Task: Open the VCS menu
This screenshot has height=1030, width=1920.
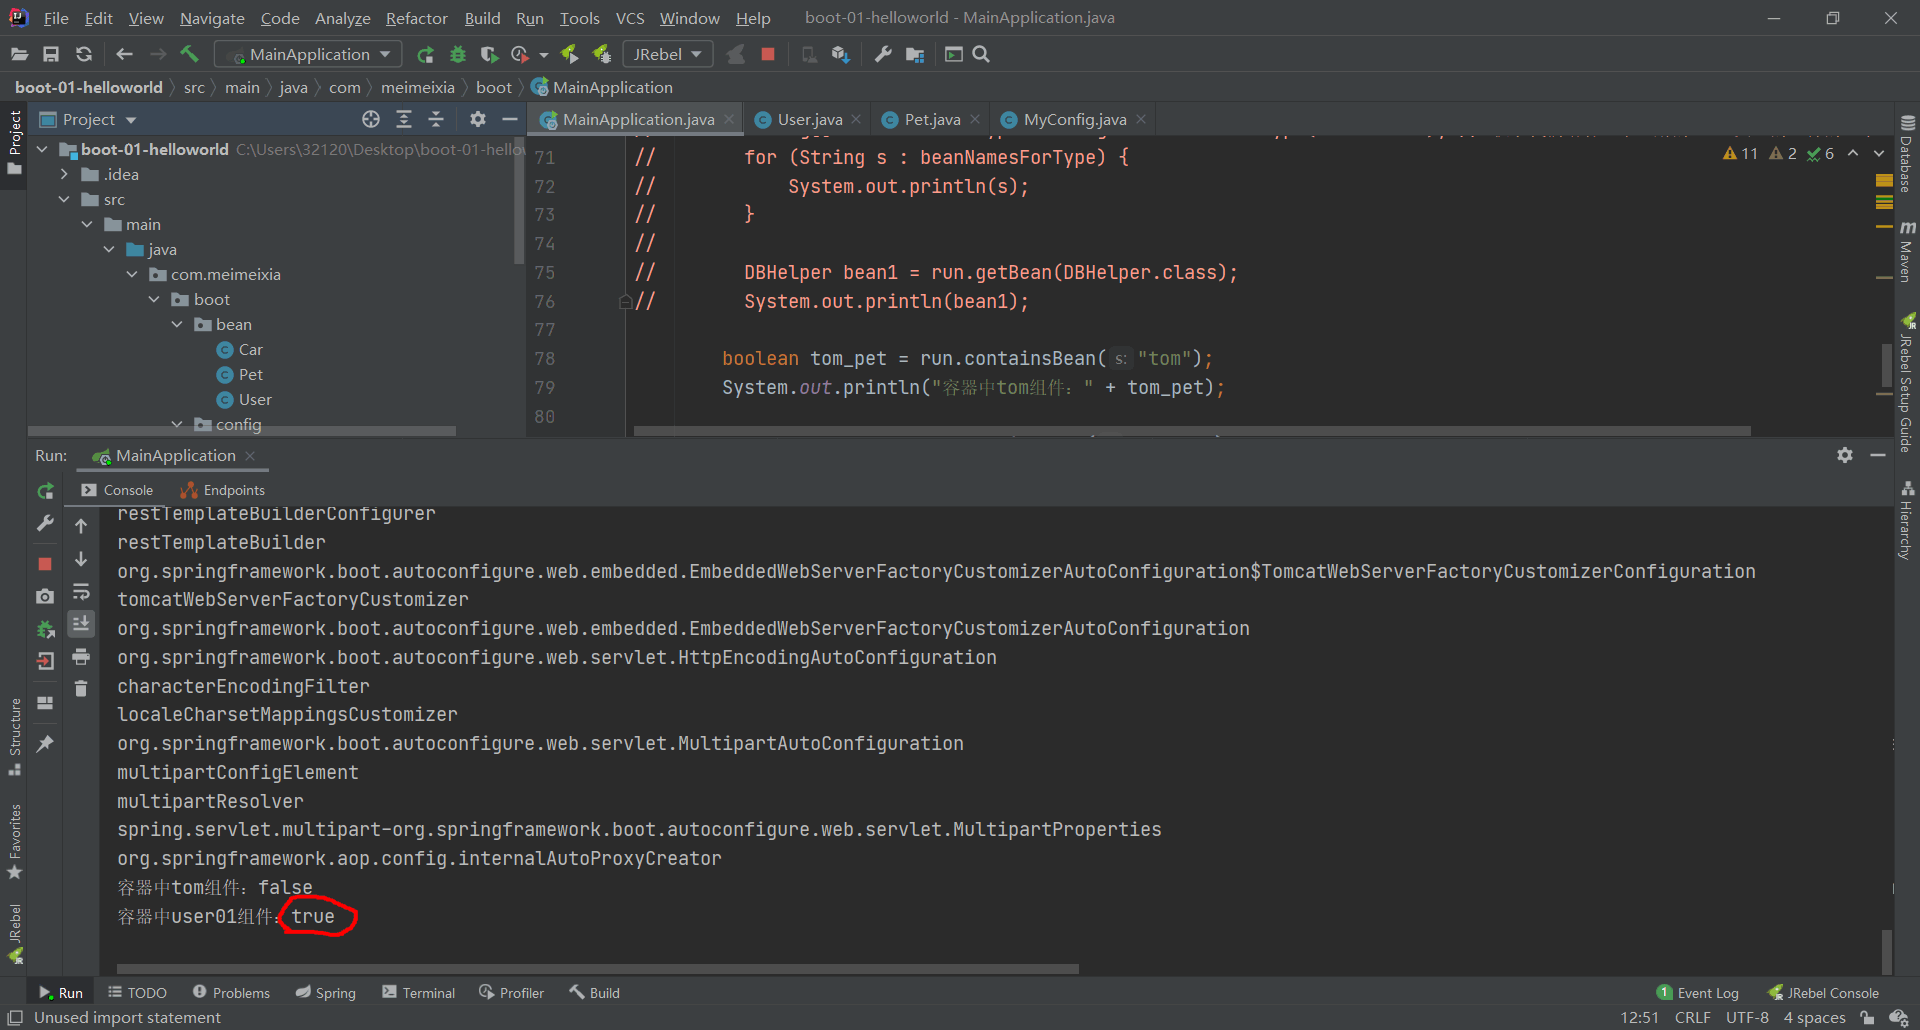Action: click(630, 18)
